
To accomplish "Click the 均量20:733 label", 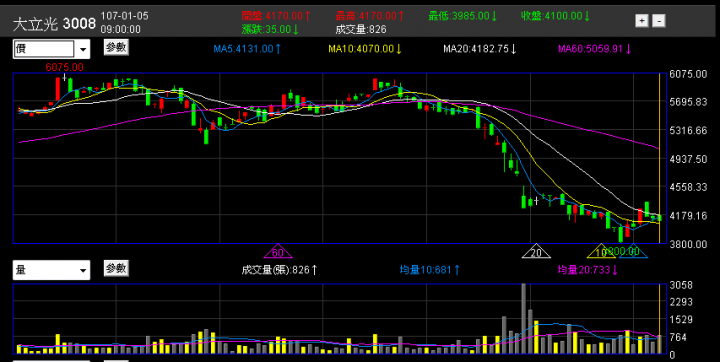I will click(x=588, y=270).
